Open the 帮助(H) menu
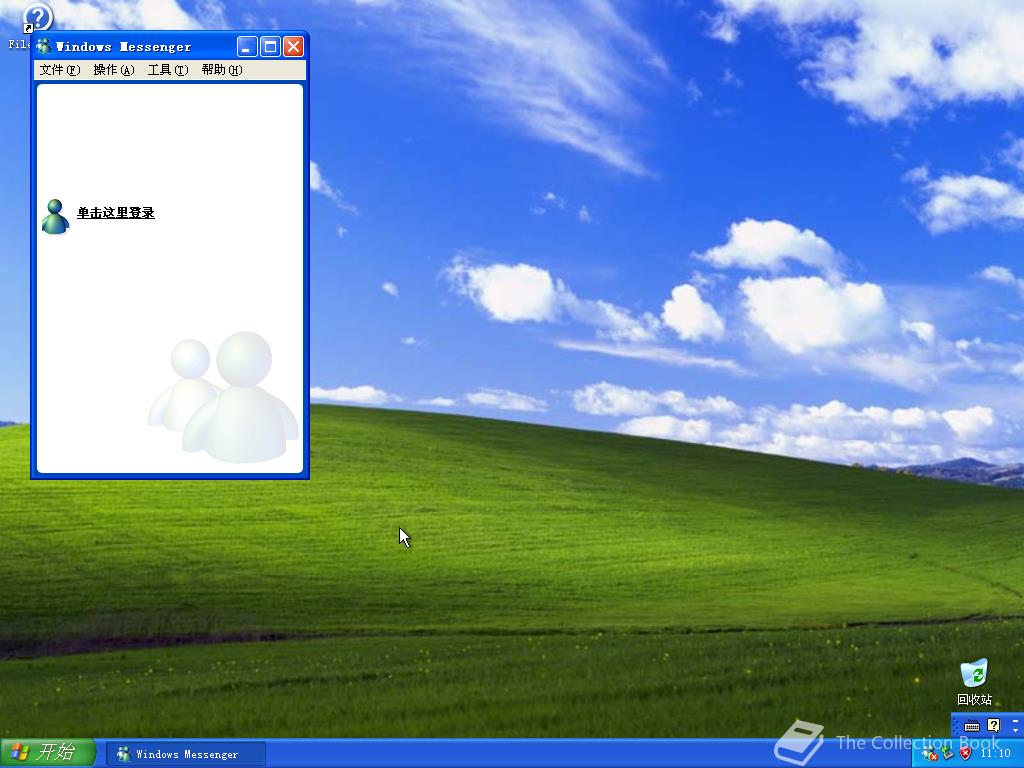 click(x=222, y=70)
